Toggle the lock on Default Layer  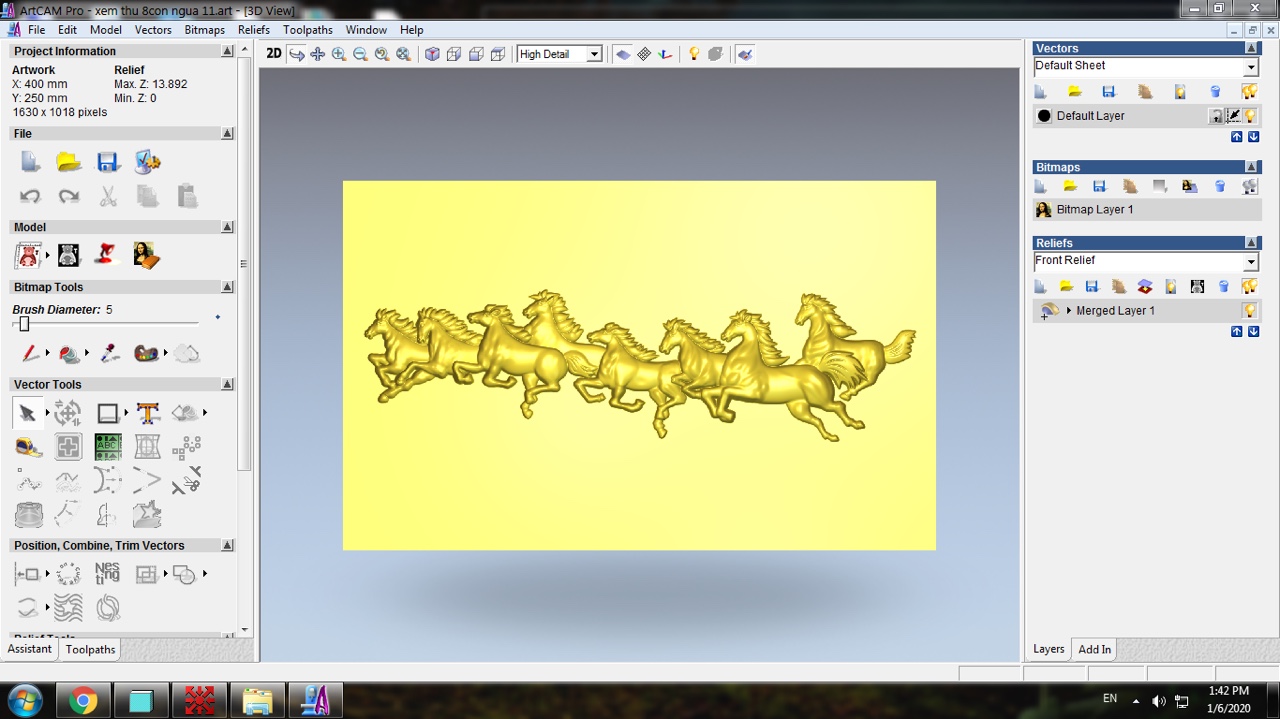pyautogui.click(x=1216, y=116)
